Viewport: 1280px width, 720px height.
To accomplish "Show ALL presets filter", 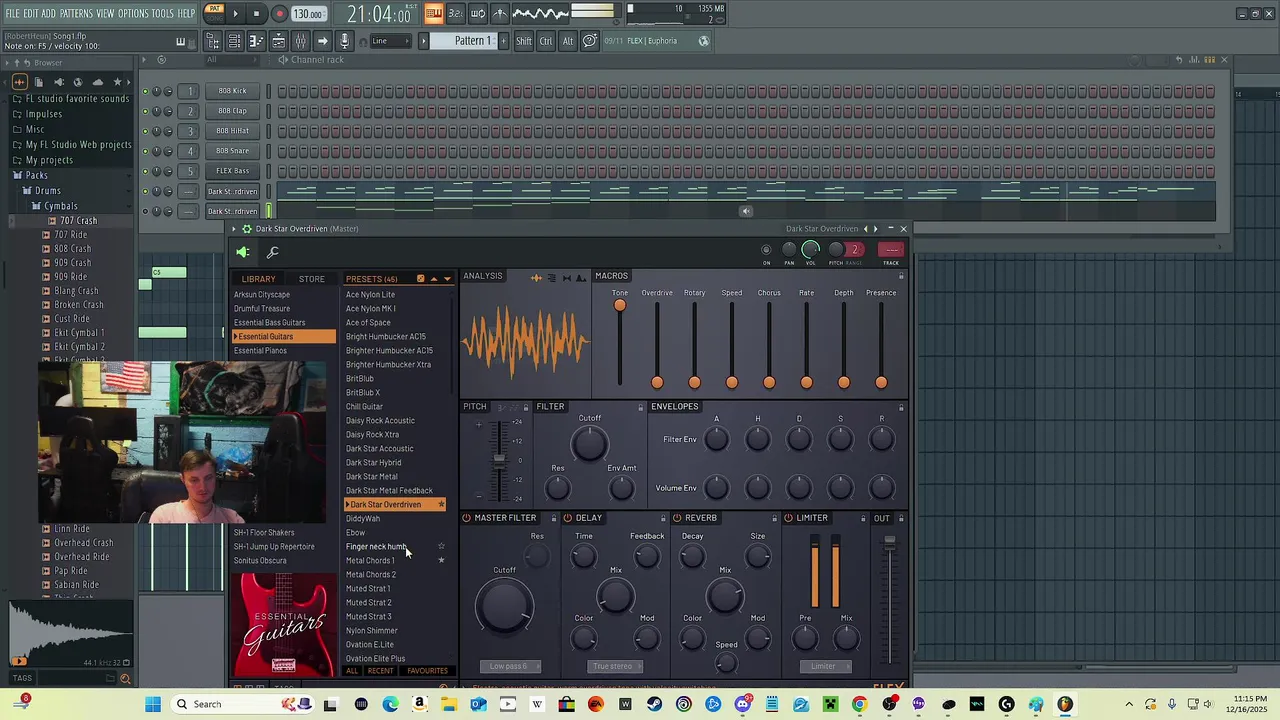I will point(352,671).
